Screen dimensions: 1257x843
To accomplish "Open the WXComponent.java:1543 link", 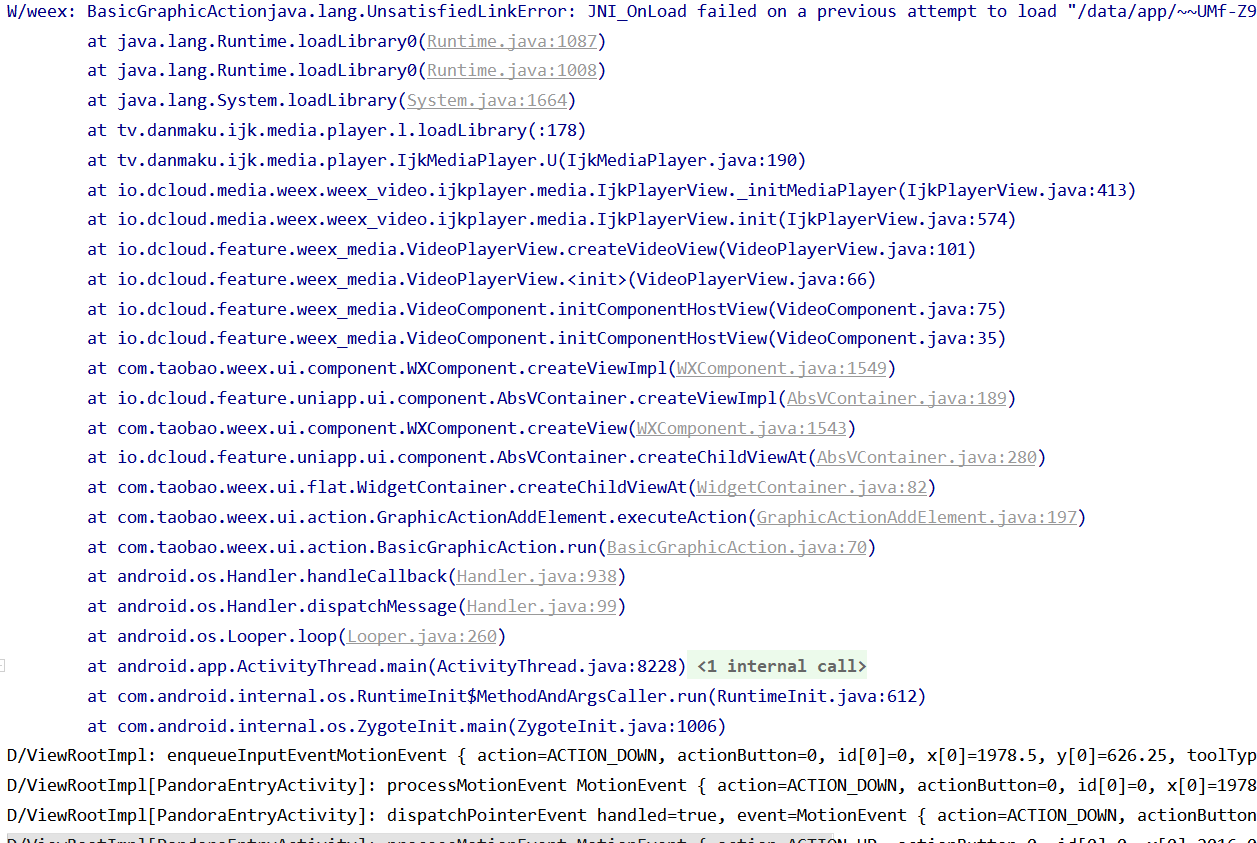I will [x=741, y=428].
